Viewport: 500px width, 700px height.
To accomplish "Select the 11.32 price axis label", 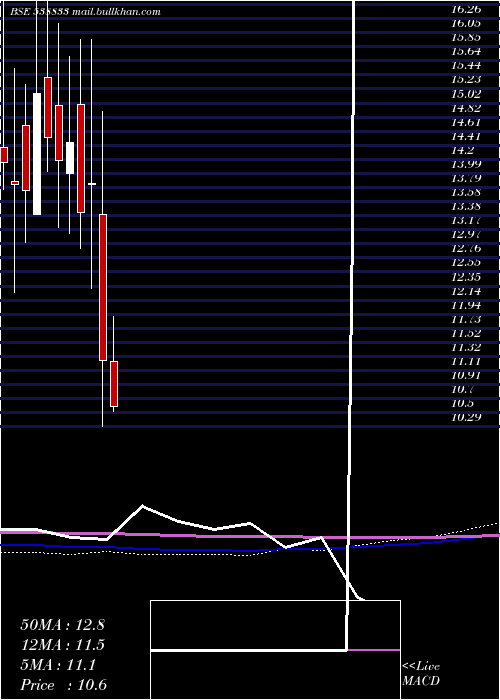I will pos(466,347).
